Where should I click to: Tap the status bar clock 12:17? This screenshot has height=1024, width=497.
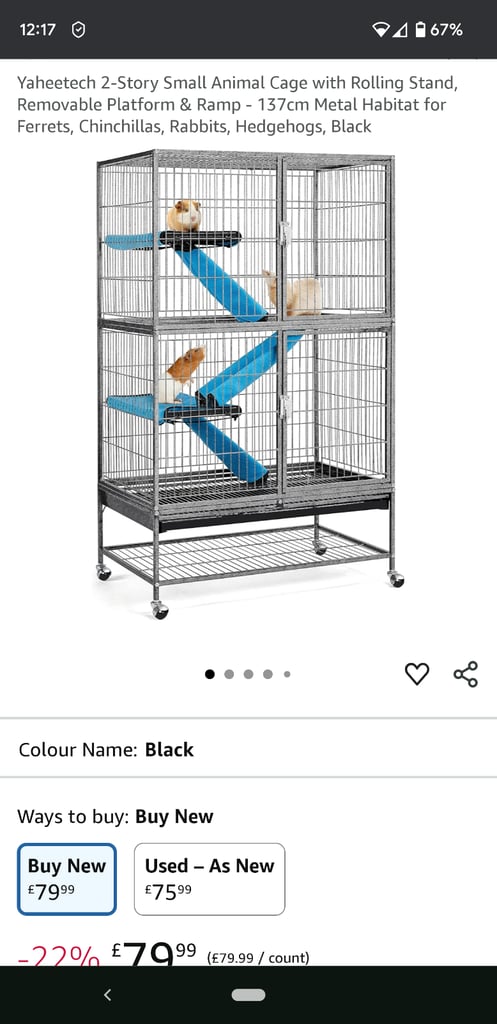point(38,29)
